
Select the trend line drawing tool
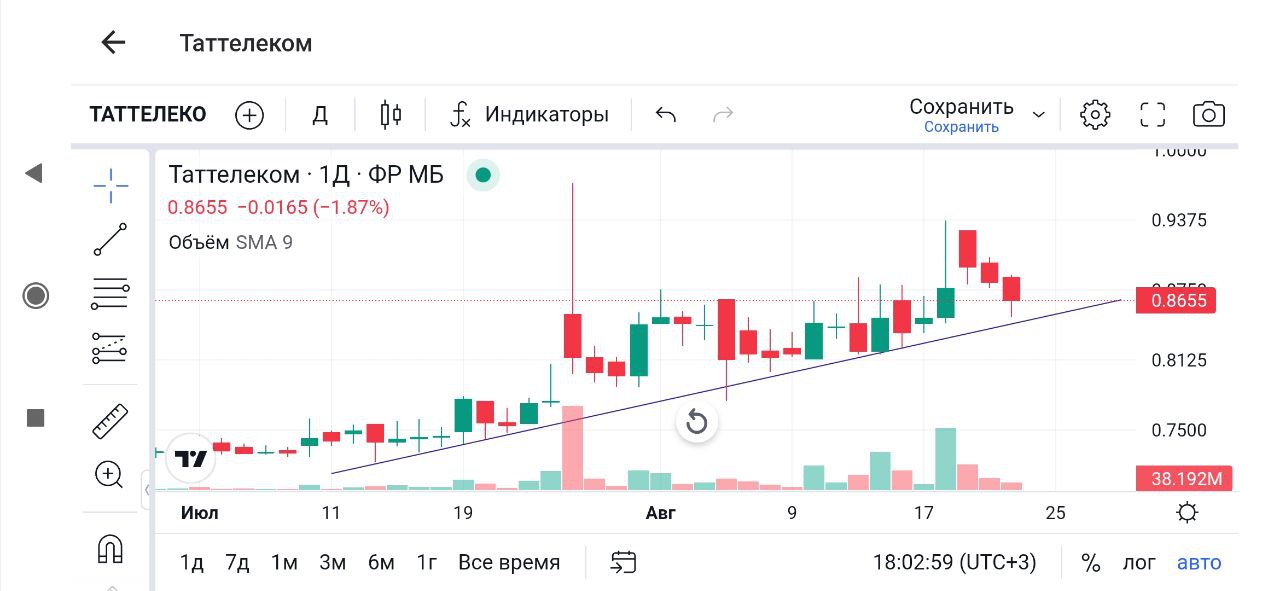(x=110, y=240)
